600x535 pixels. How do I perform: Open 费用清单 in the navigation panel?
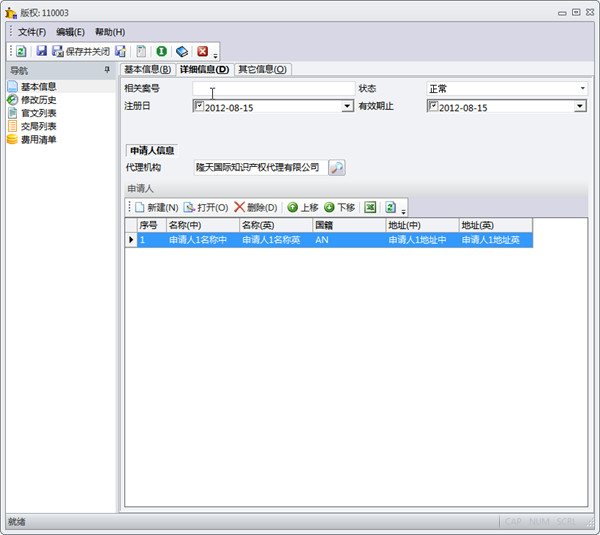click(38, 139)
